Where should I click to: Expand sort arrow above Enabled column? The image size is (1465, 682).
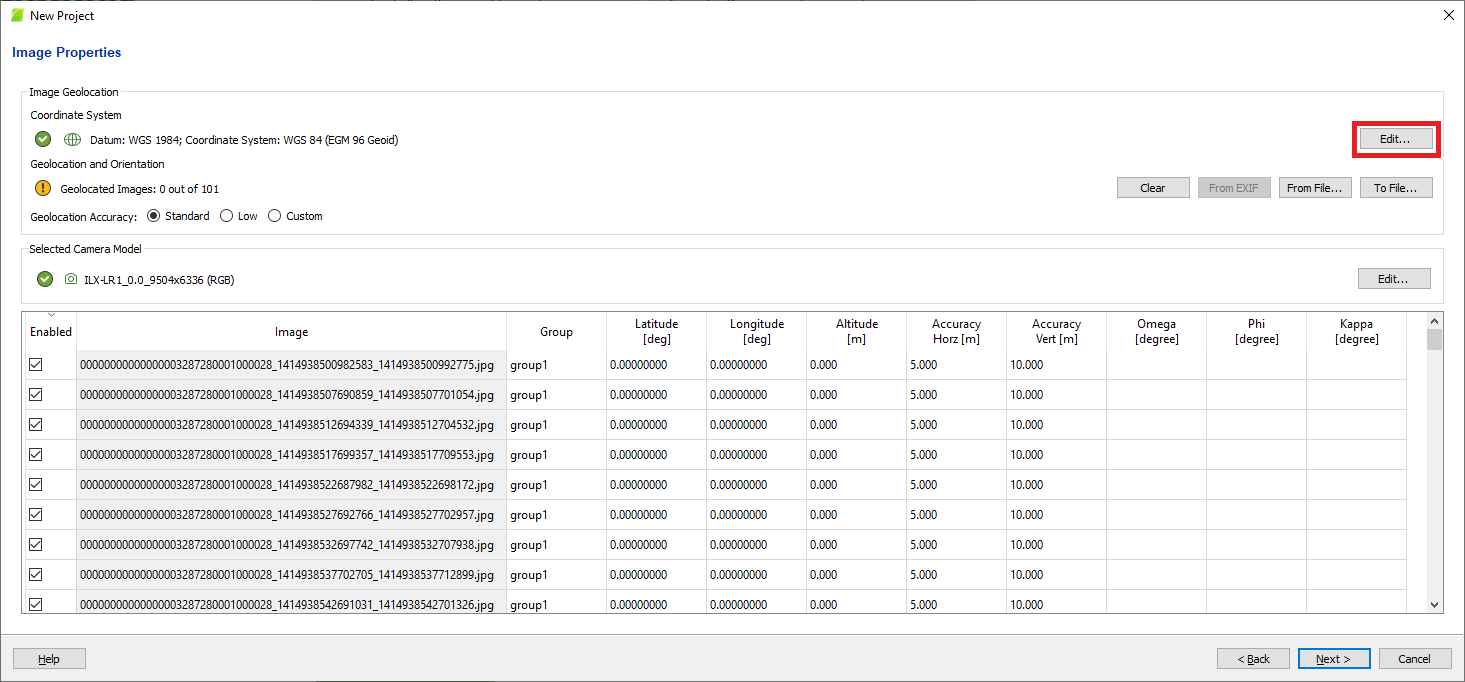coord(51,316)
